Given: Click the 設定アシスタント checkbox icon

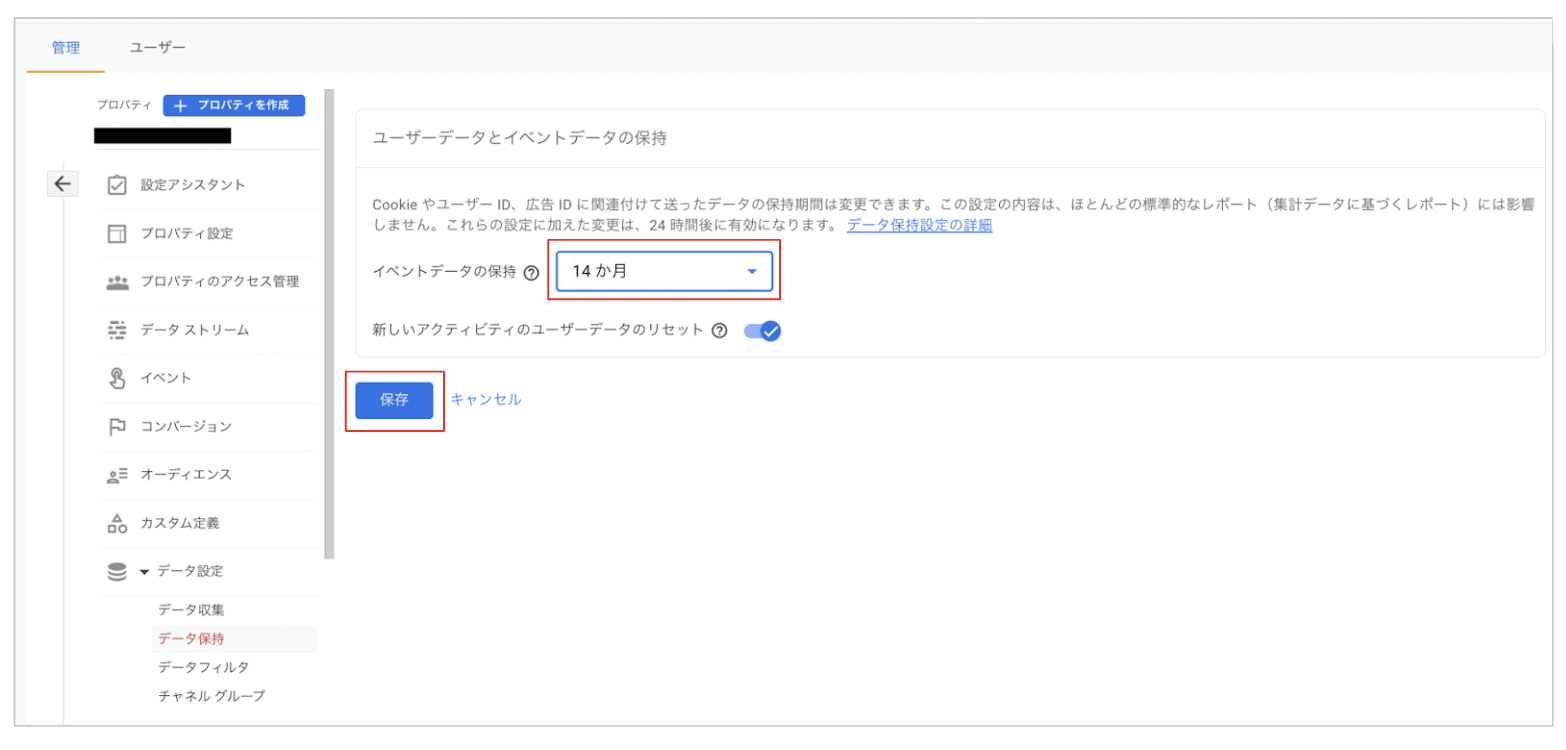Looking at the screenshot, I should [117, 185].
